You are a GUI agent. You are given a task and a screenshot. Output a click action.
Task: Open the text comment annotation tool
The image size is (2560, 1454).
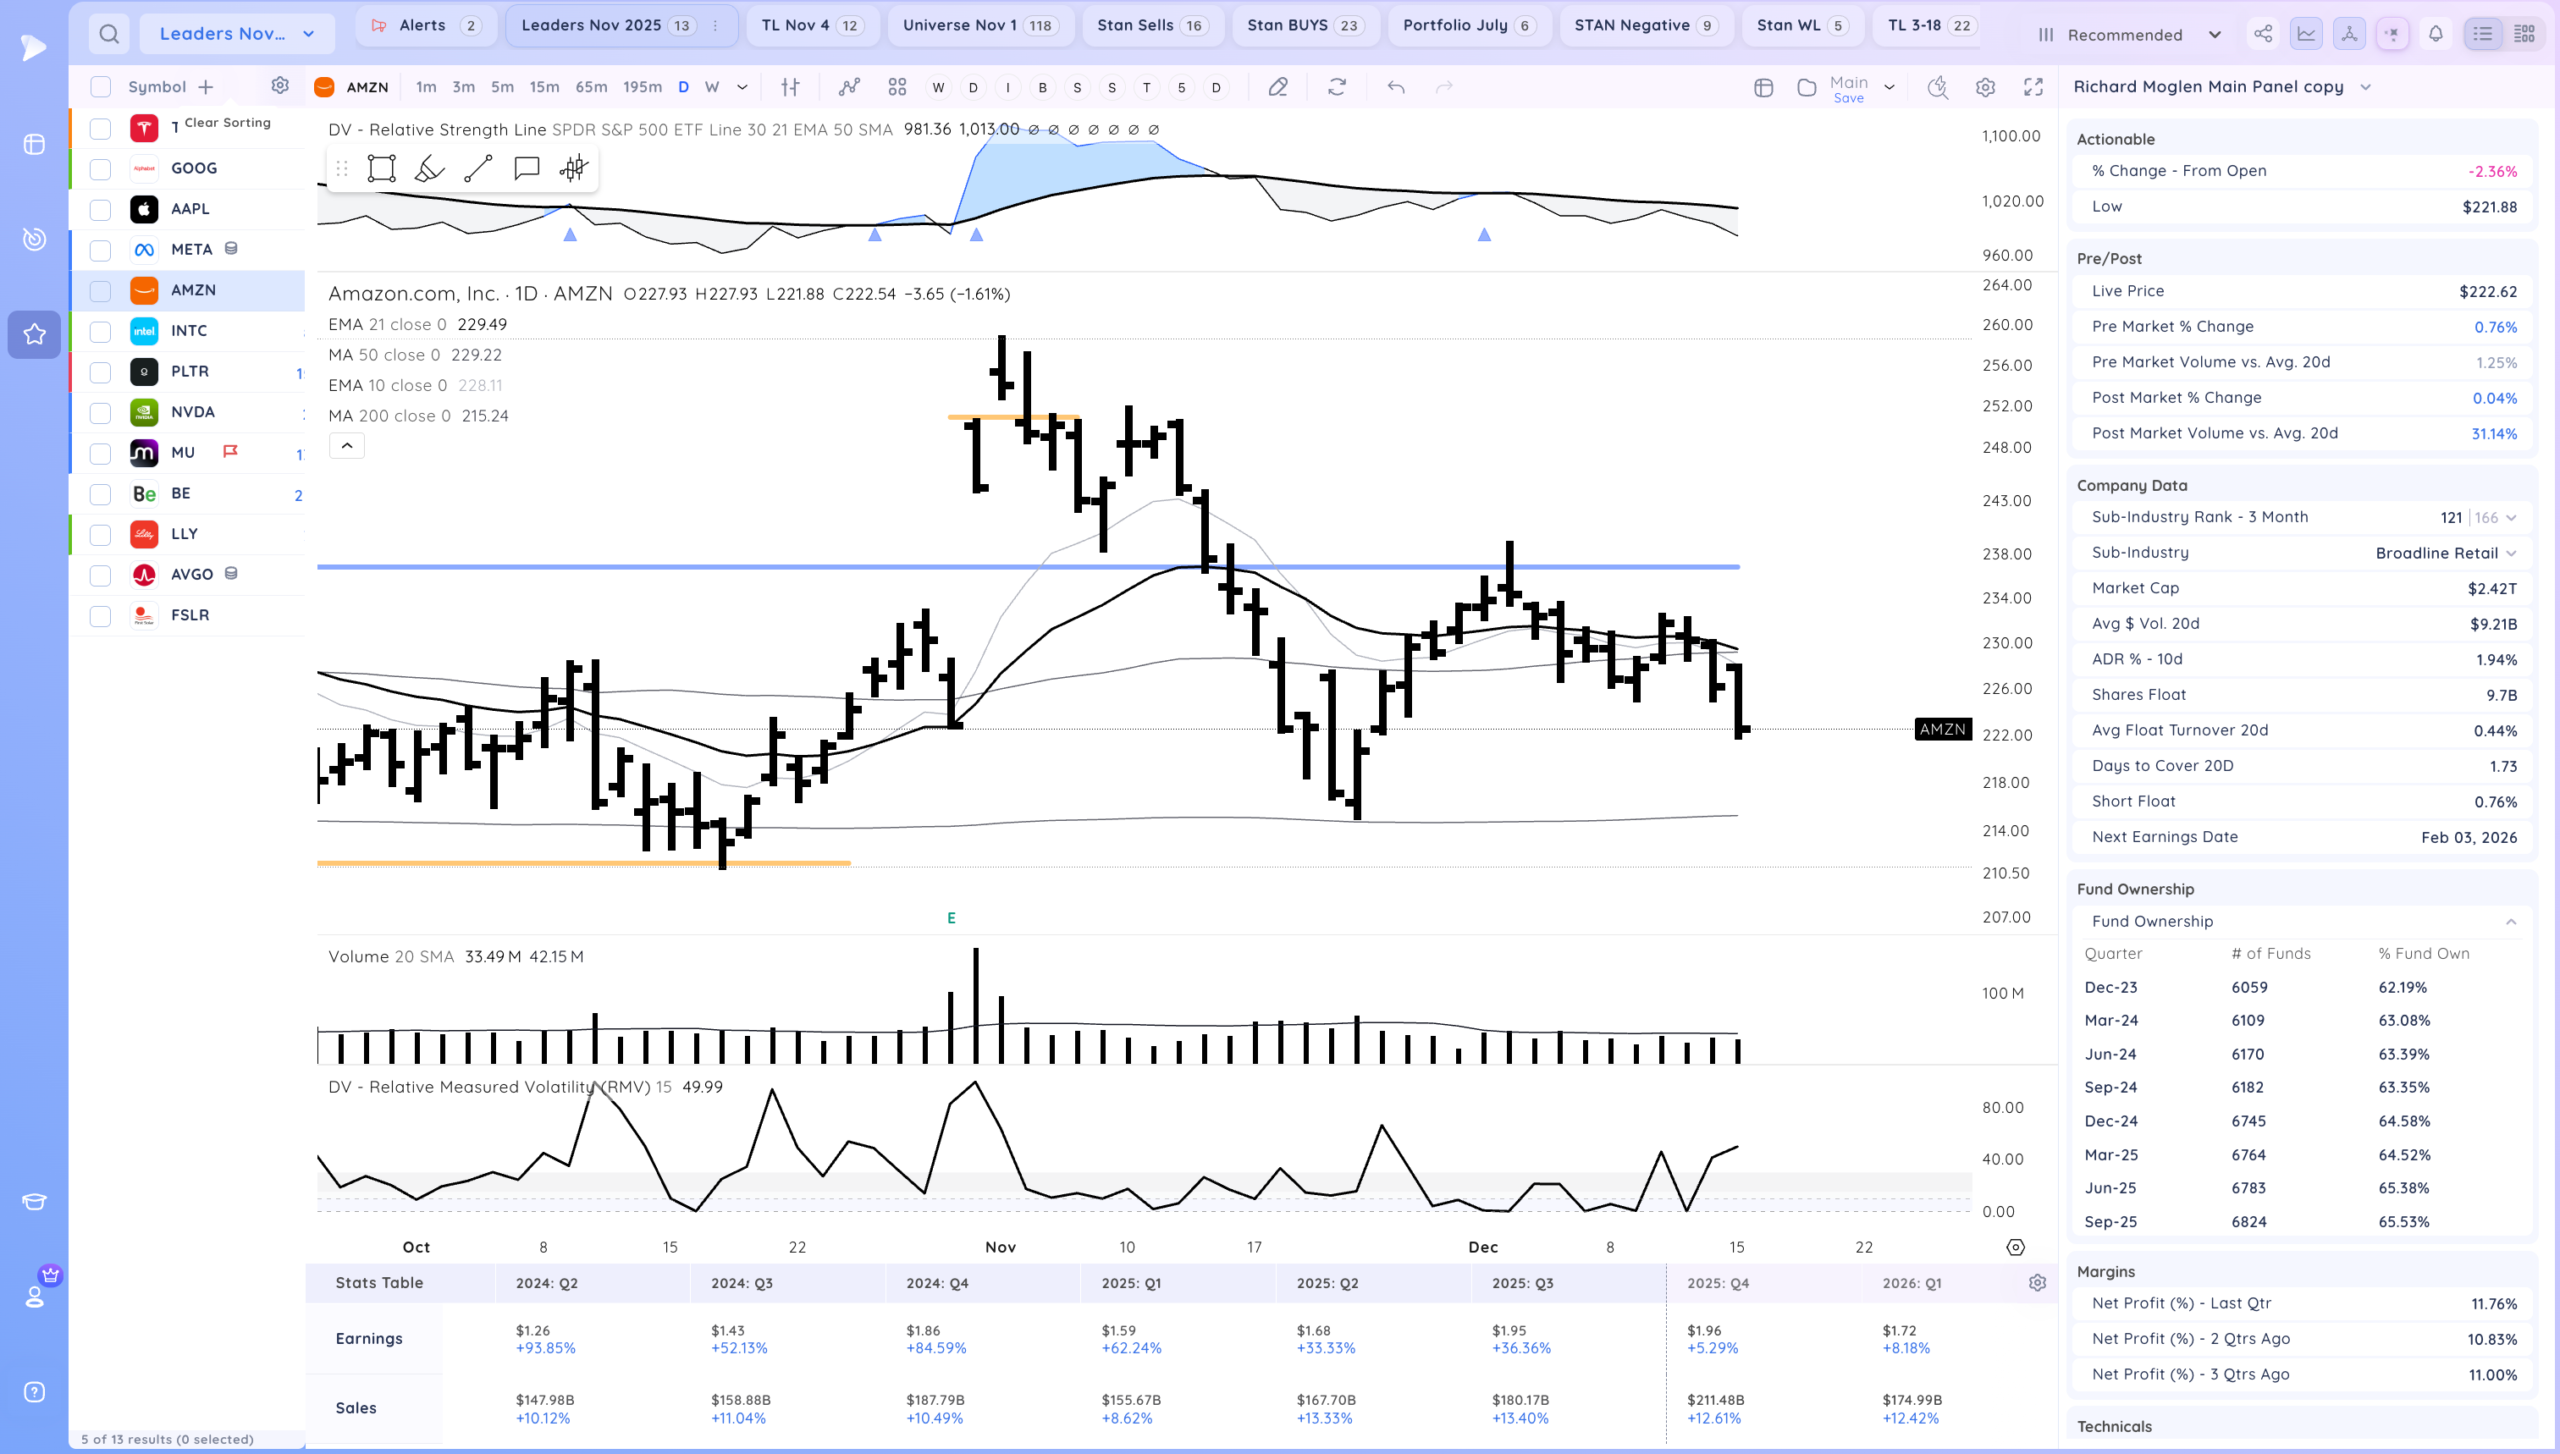(x=526, y=168)
